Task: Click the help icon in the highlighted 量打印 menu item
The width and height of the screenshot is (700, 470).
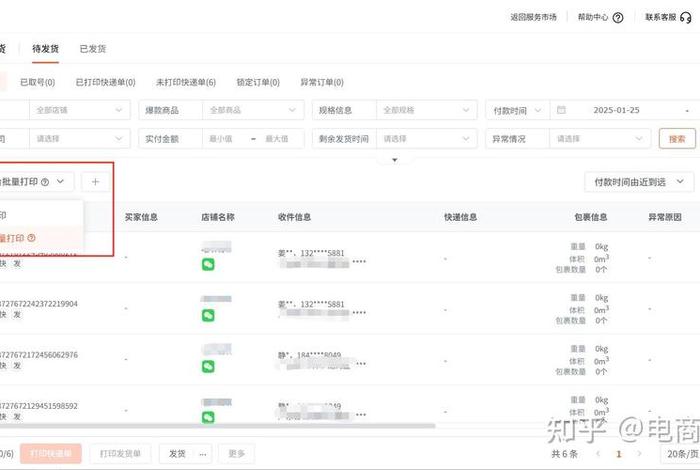Action: click(x=31, y=238)
